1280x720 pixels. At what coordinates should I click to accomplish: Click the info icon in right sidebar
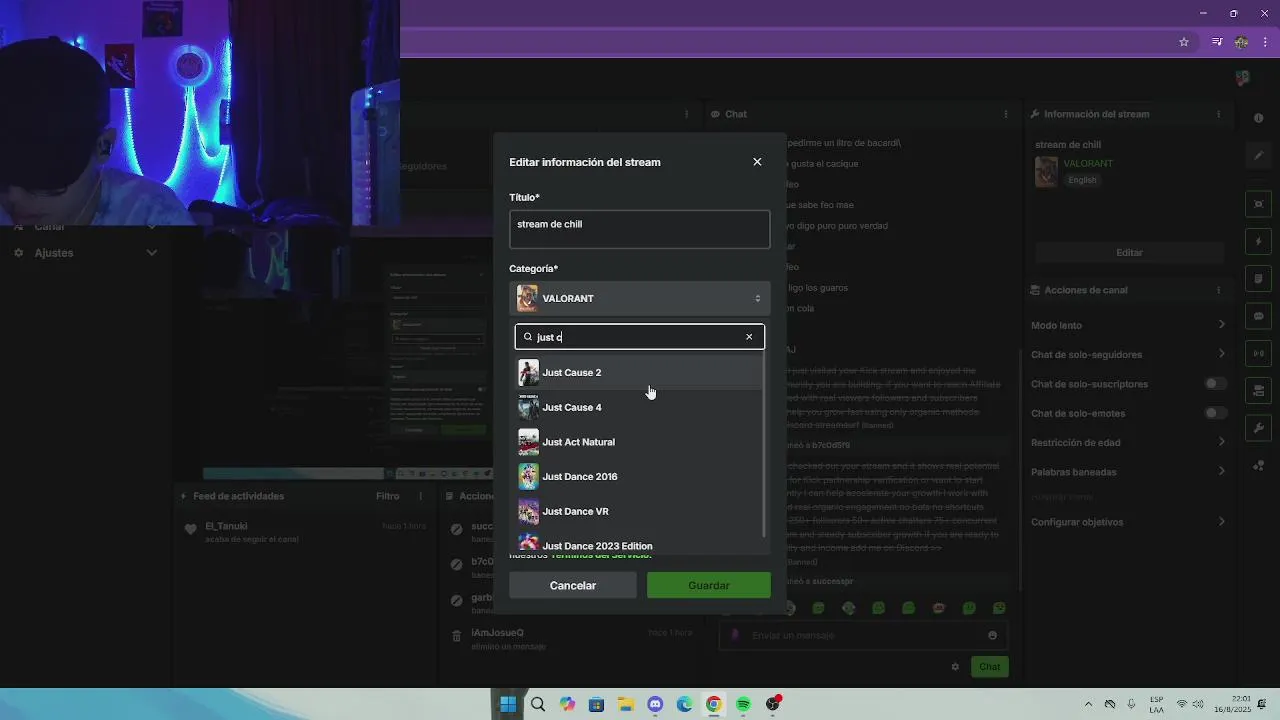1258,118
